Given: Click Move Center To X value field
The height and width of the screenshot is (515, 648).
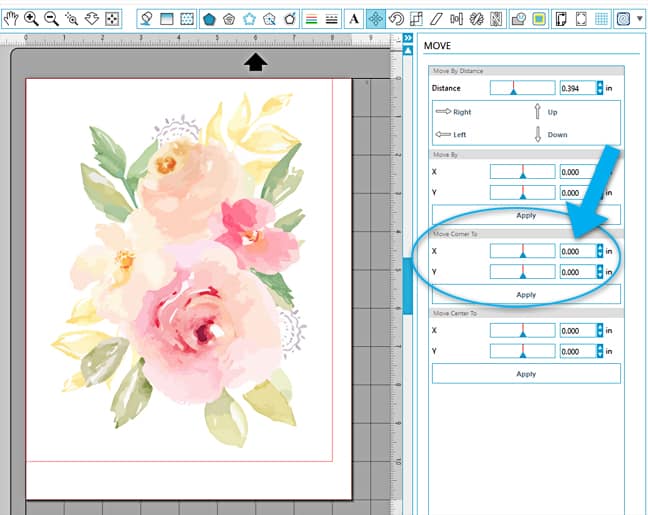Looking at the screenshot, I should coord(578,331).
